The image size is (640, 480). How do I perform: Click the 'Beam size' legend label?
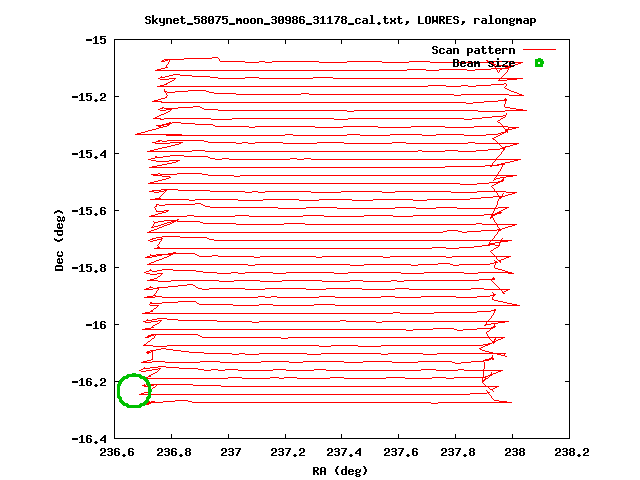[484, 63]
